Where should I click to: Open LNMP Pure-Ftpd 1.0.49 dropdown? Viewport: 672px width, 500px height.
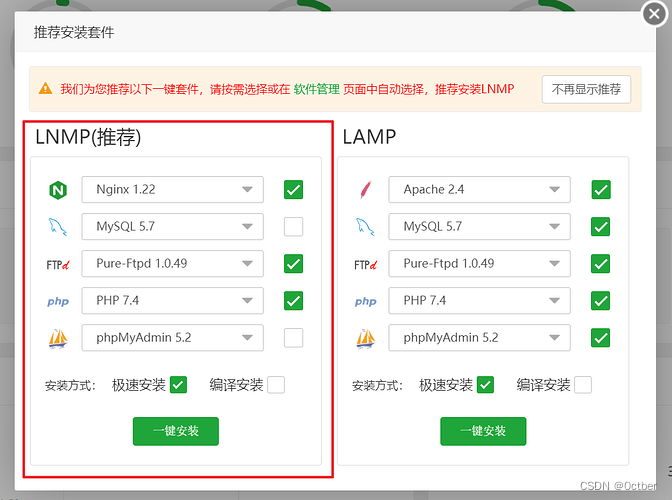click(173, 263)
